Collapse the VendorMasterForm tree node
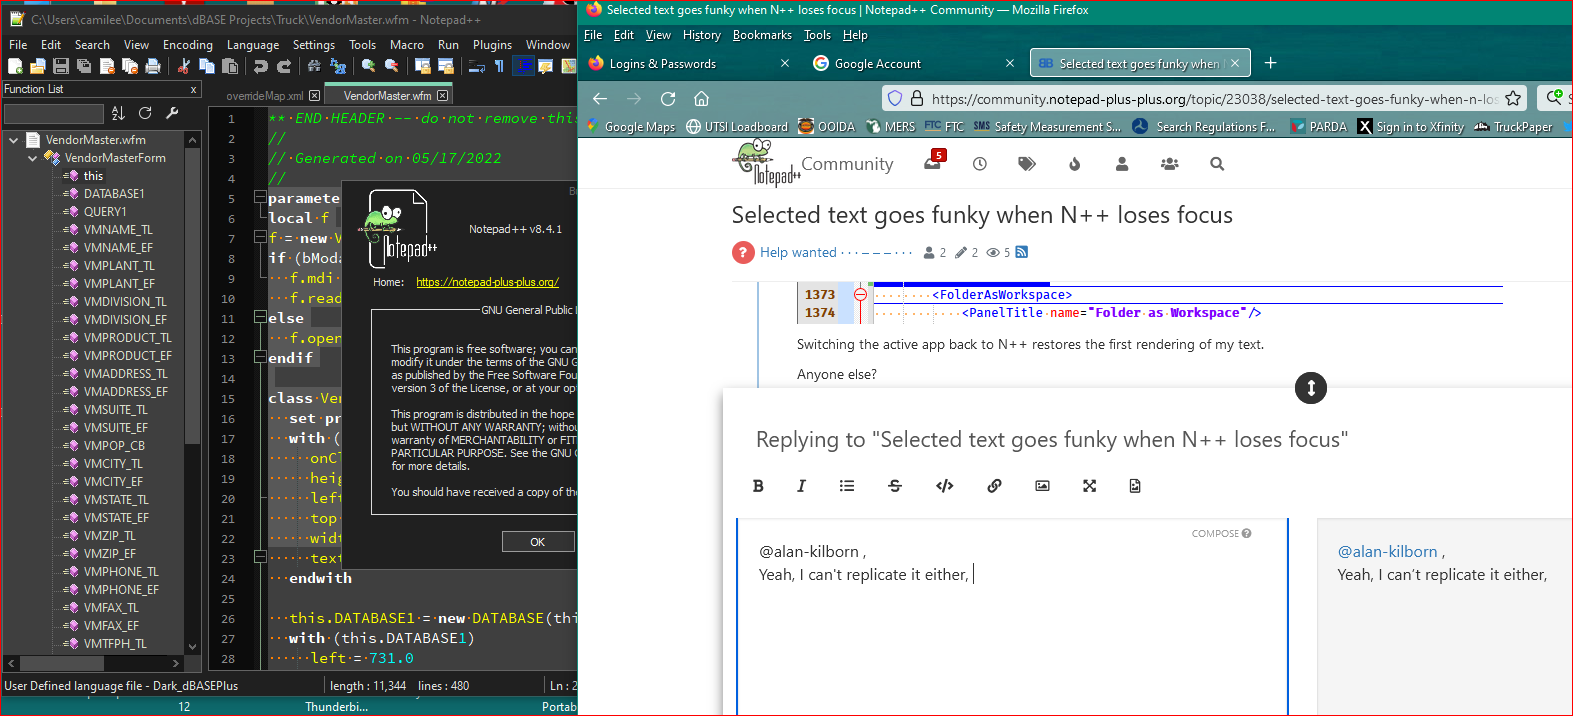Image resolution: width=1573 pixels, height=716 pixels. tap(32, 158)
